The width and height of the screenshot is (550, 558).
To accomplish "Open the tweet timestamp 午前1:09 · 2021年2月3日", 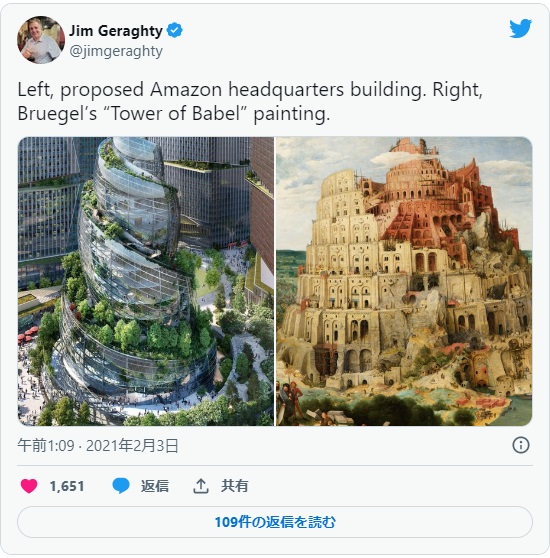I will click(x=98, y=446).
